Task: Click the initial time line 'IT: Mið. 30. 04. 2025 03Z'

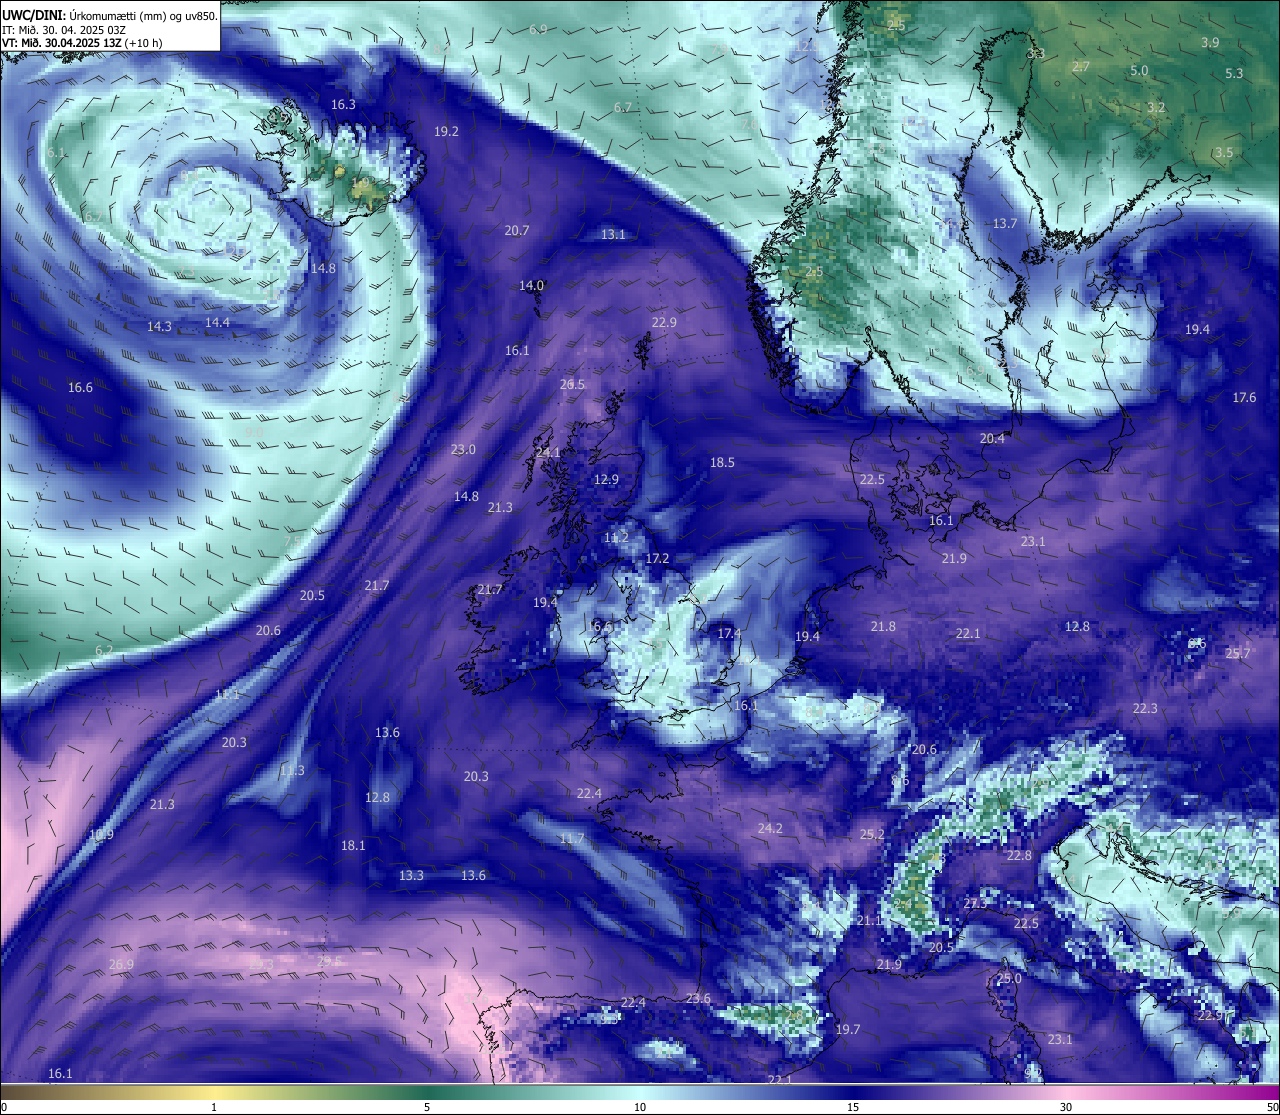Action: [64, 30]
